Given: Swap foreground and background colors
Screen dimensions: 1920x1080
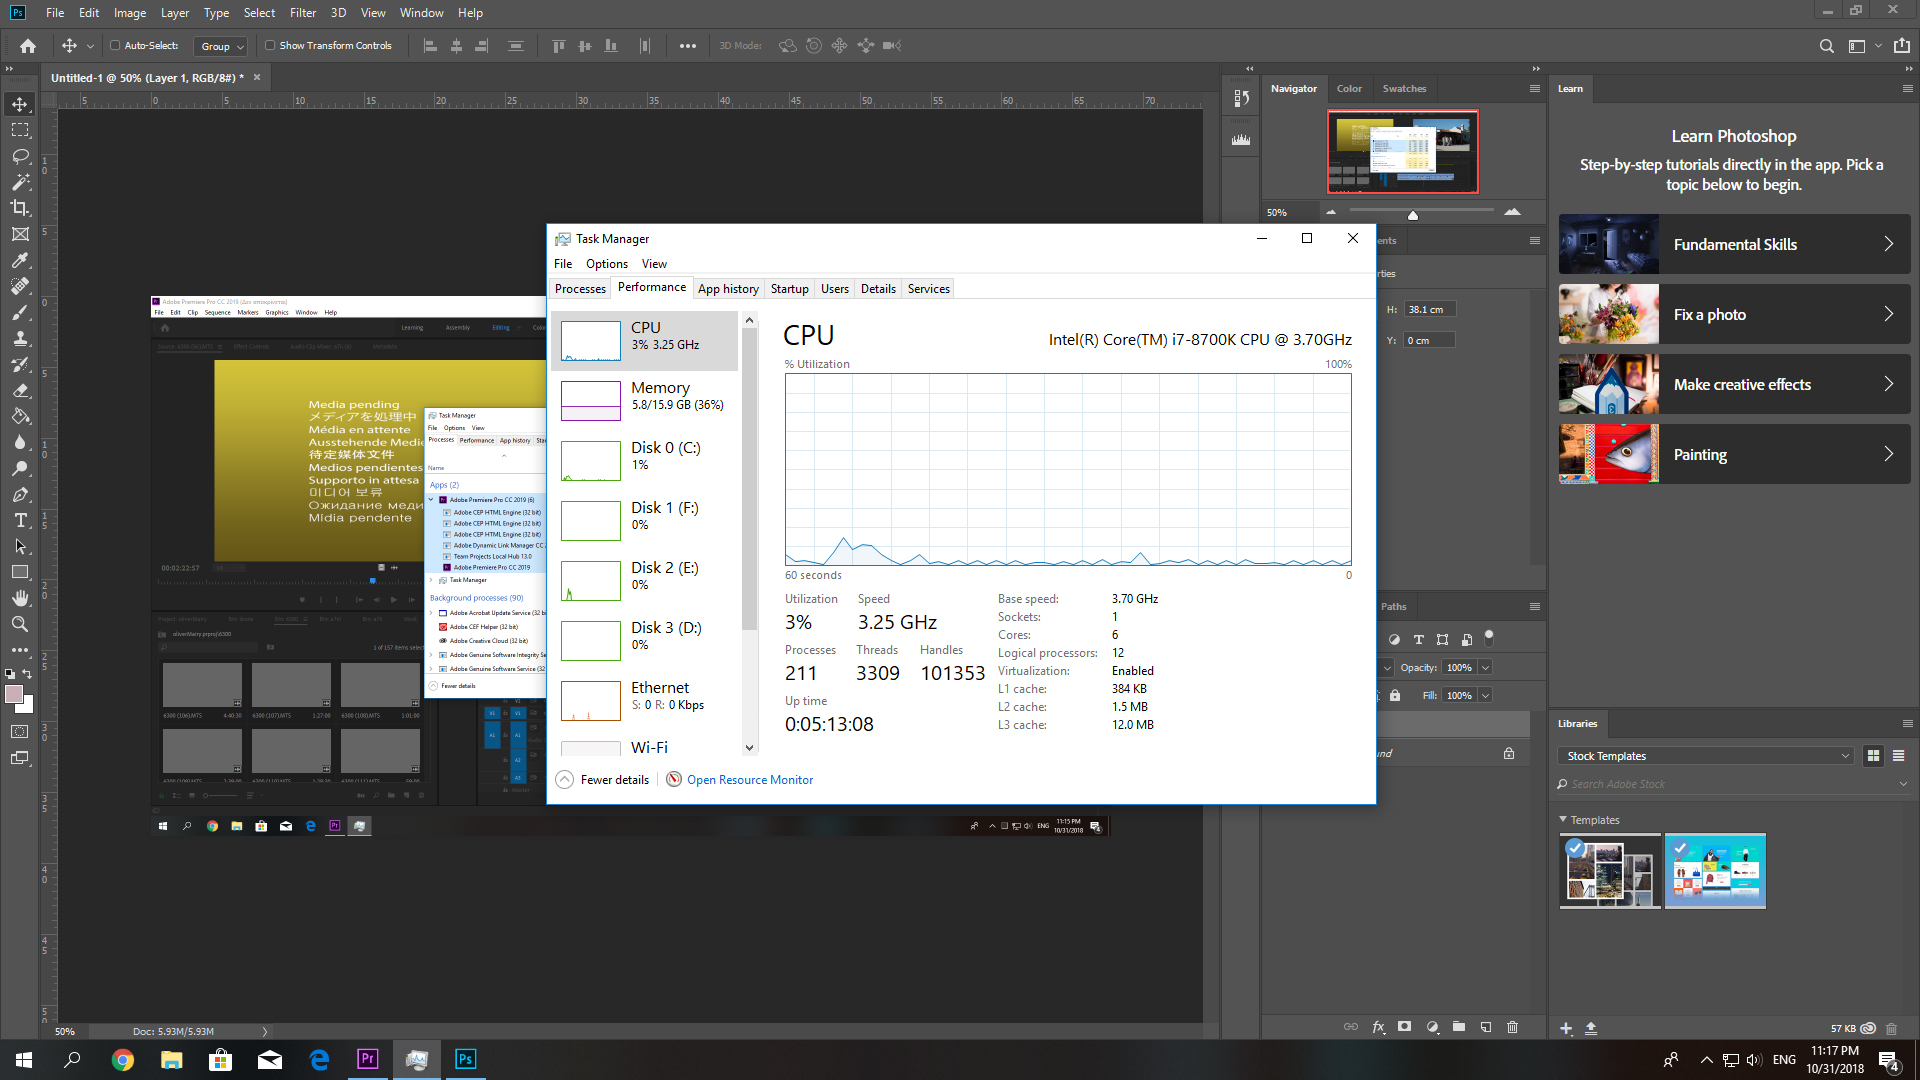Looking at the screenshot, I should [29, 674].
